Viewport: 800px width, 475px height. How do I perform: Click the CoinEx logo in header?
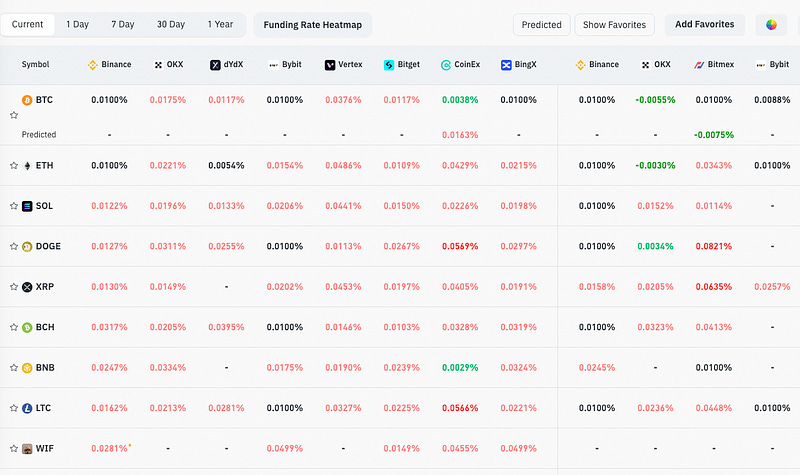point(446,65)
